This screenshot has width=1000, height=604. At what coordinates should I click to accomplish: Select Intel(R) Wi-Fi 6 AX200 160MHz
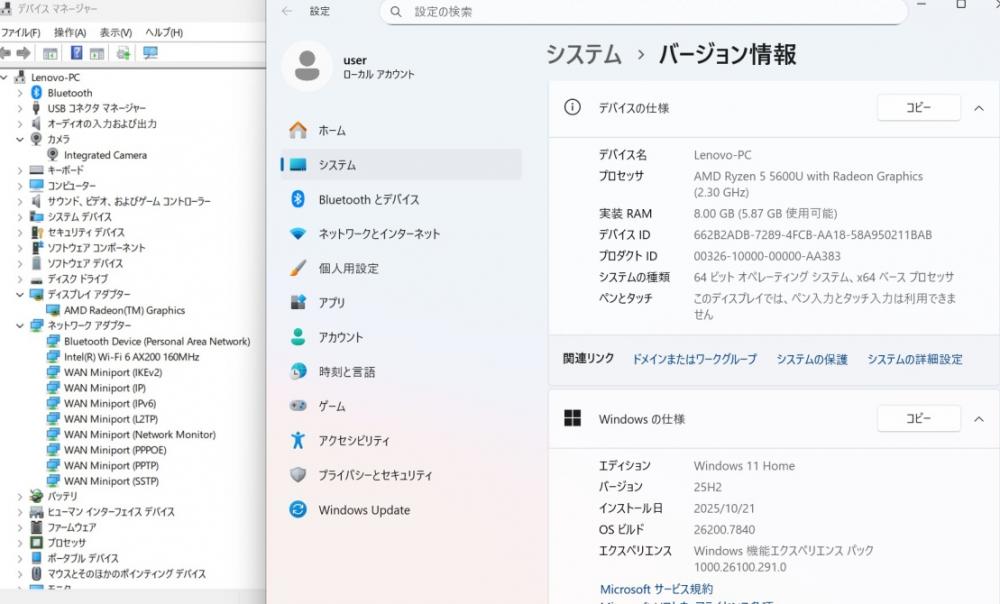(x=131, y=357)
